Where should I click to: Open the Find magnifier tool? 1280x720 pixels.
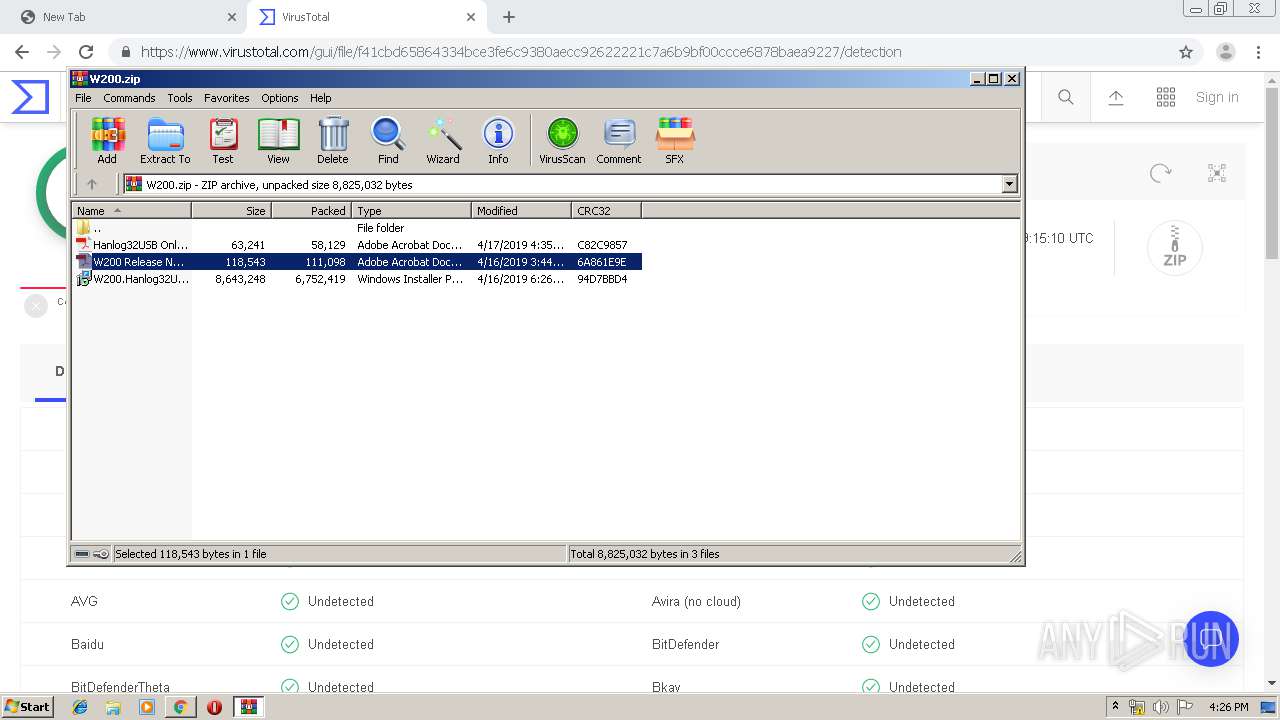[x=388, y=140]
